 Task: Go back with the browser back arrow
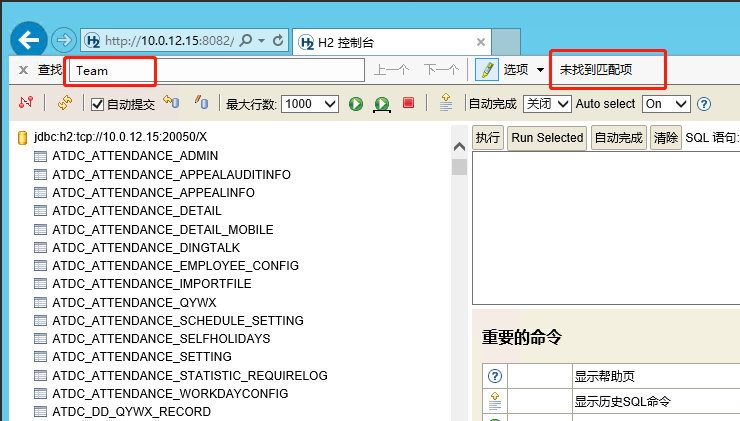click(29, 40)
